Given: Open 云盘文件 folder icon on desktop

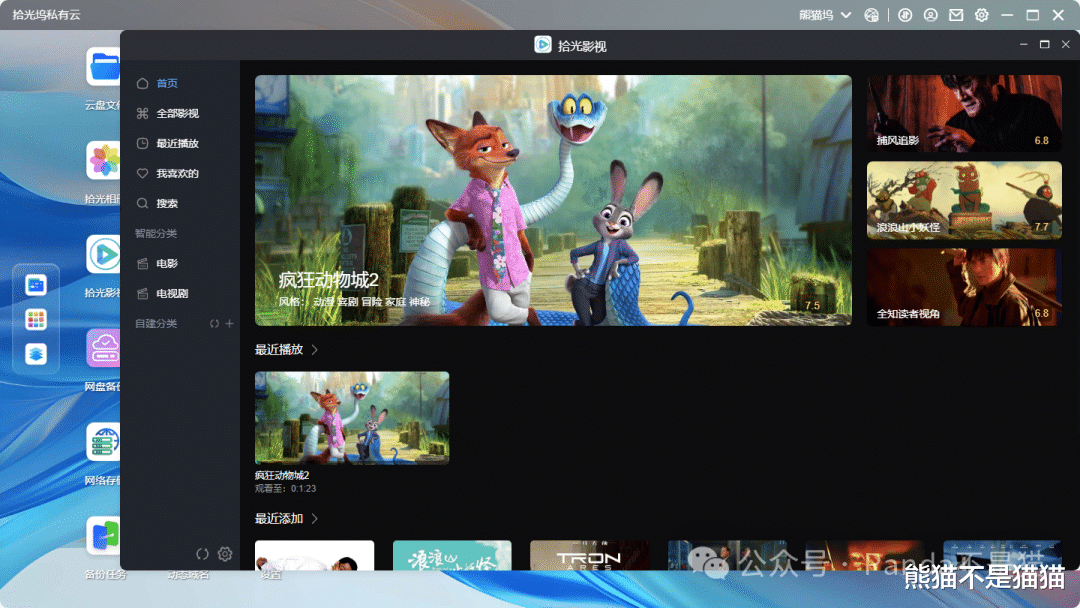Looking at the screenshot, I should [x=103, y=67].
